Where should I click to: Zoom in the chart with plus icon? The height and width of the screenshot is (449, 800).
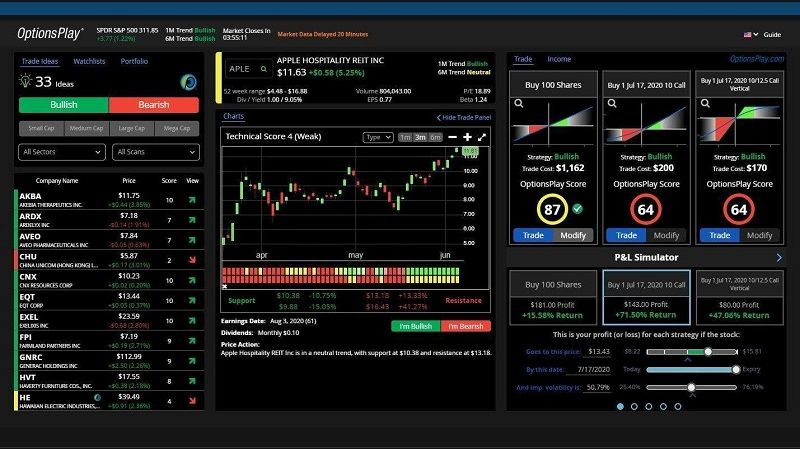pos(467,137)
